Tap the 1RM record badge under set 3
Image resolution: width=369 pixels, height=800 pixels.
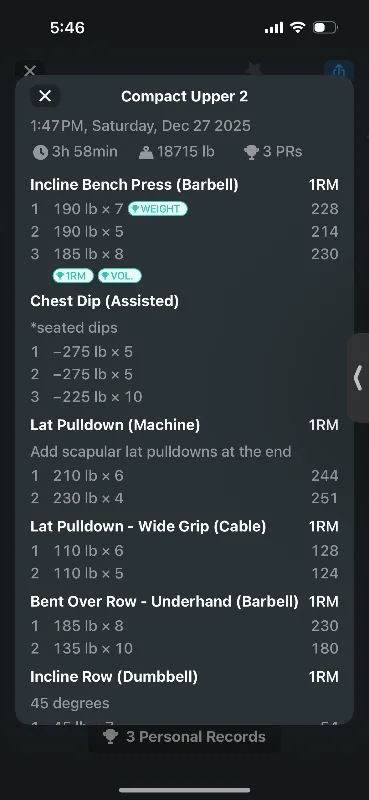[73, 276]
